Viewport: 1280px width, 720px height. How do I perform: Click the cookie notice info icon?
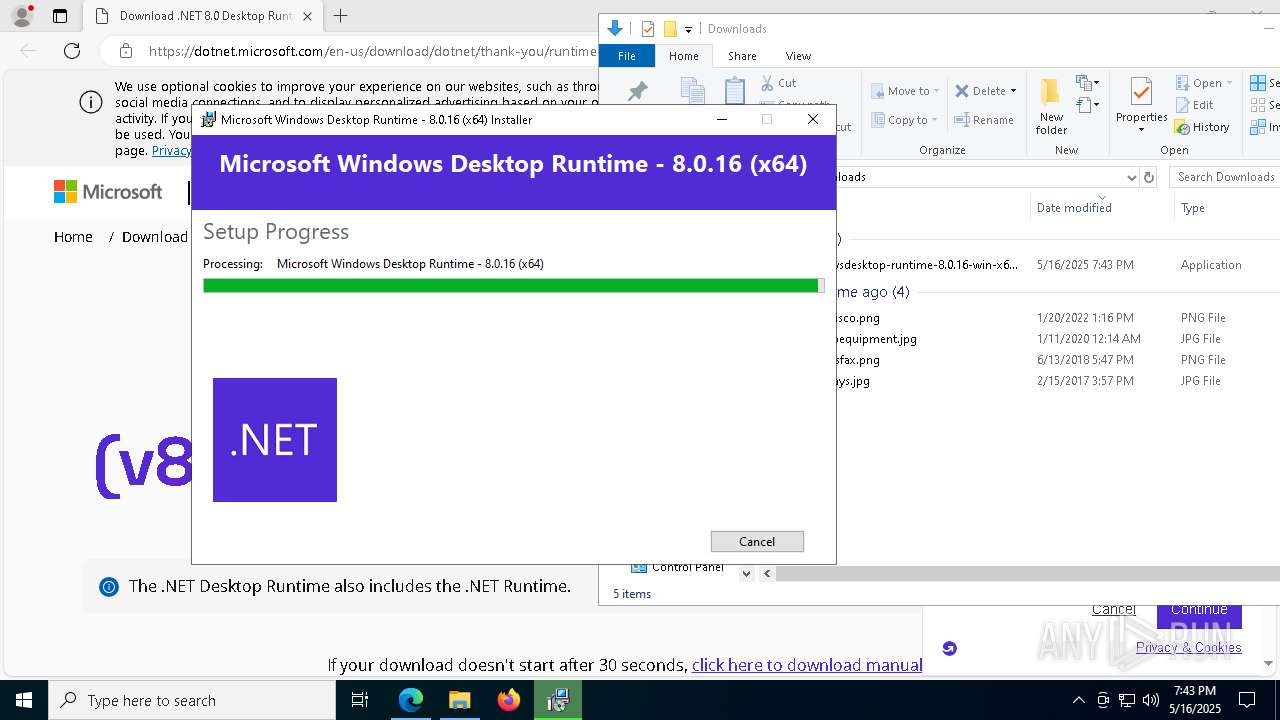(91, 102)
